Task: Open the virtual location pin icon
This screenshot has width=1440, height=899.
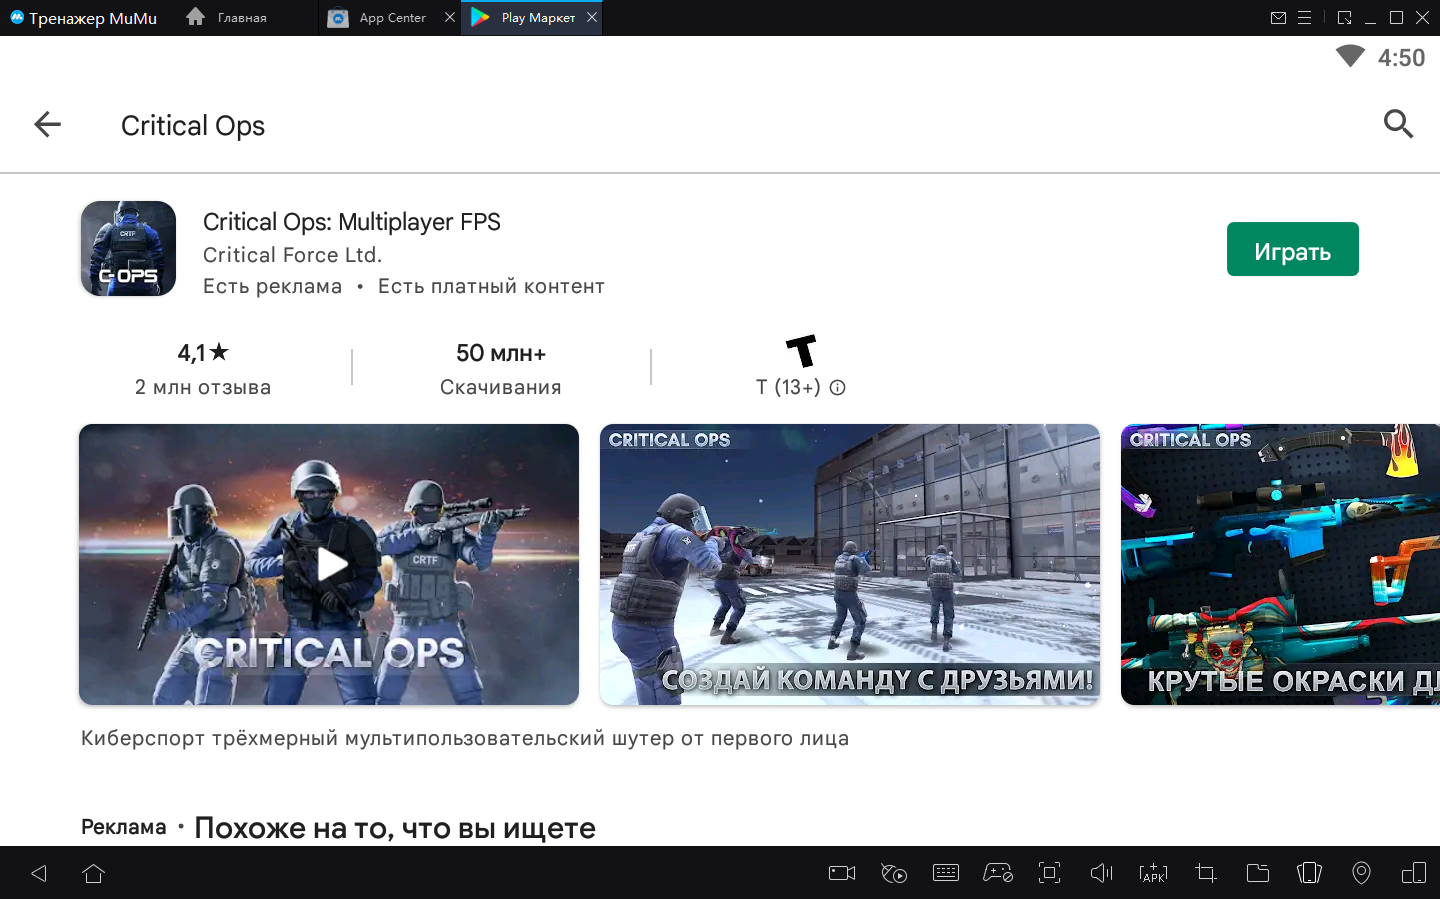Action: tap(1361, 873)
